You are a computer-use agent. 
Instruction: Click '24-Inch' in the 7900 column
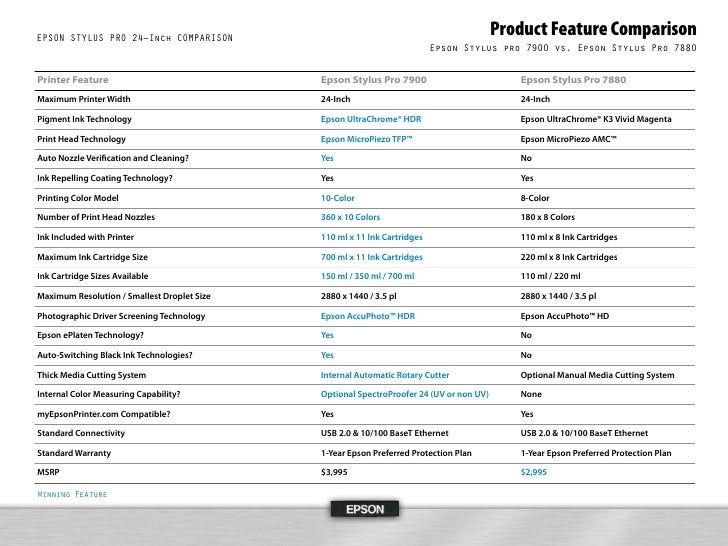(x=336, y=99)
